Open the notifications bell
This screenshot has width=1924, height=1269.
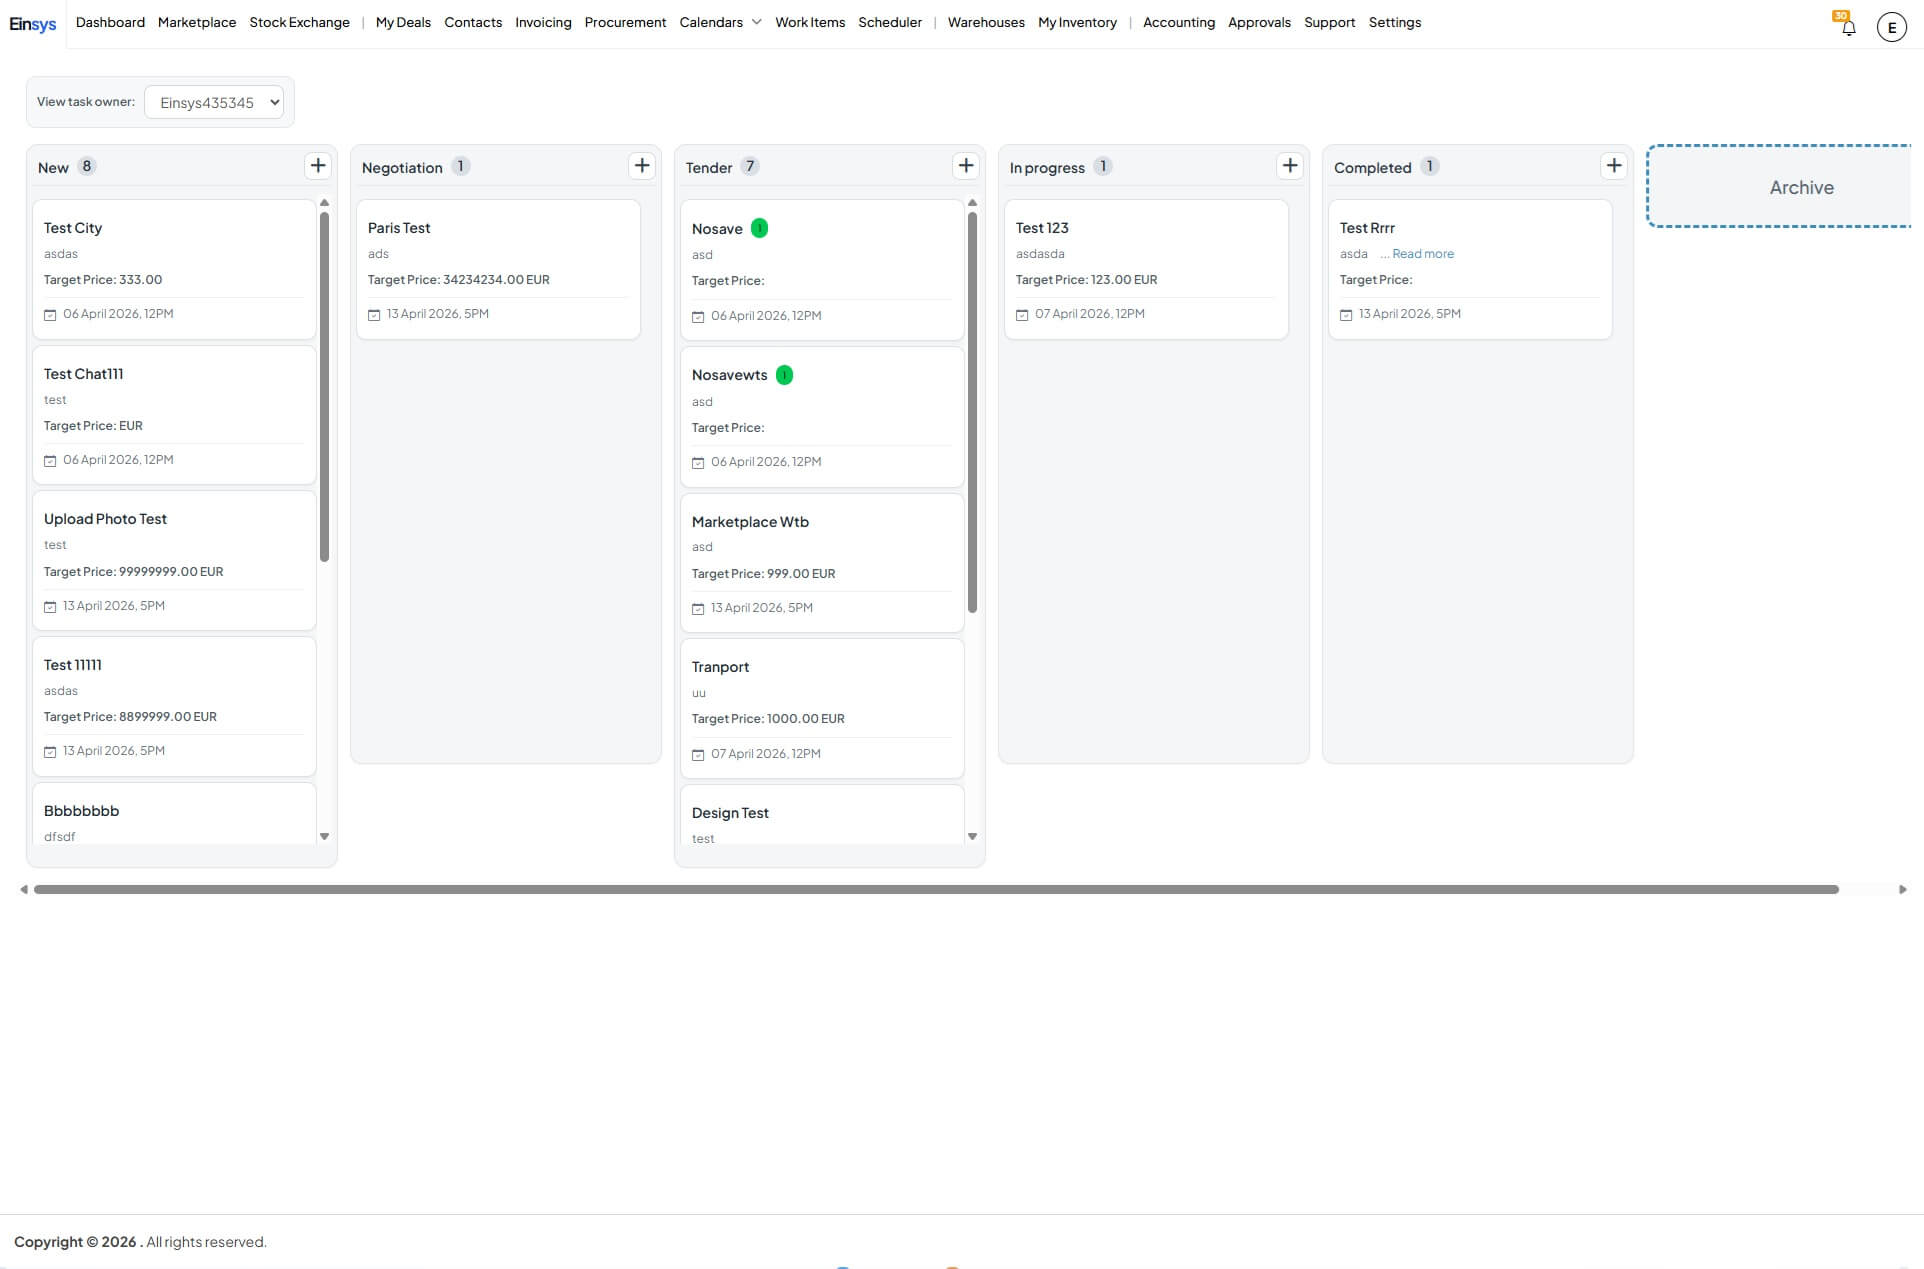(1848, 27)
